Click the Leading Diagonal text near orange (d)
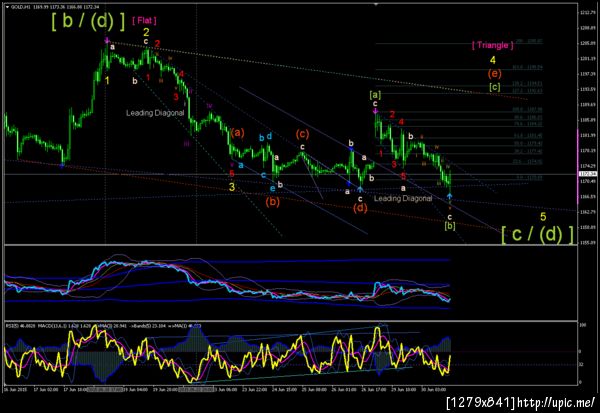Viewport: 600px width, 413px height. click(403, 198)
